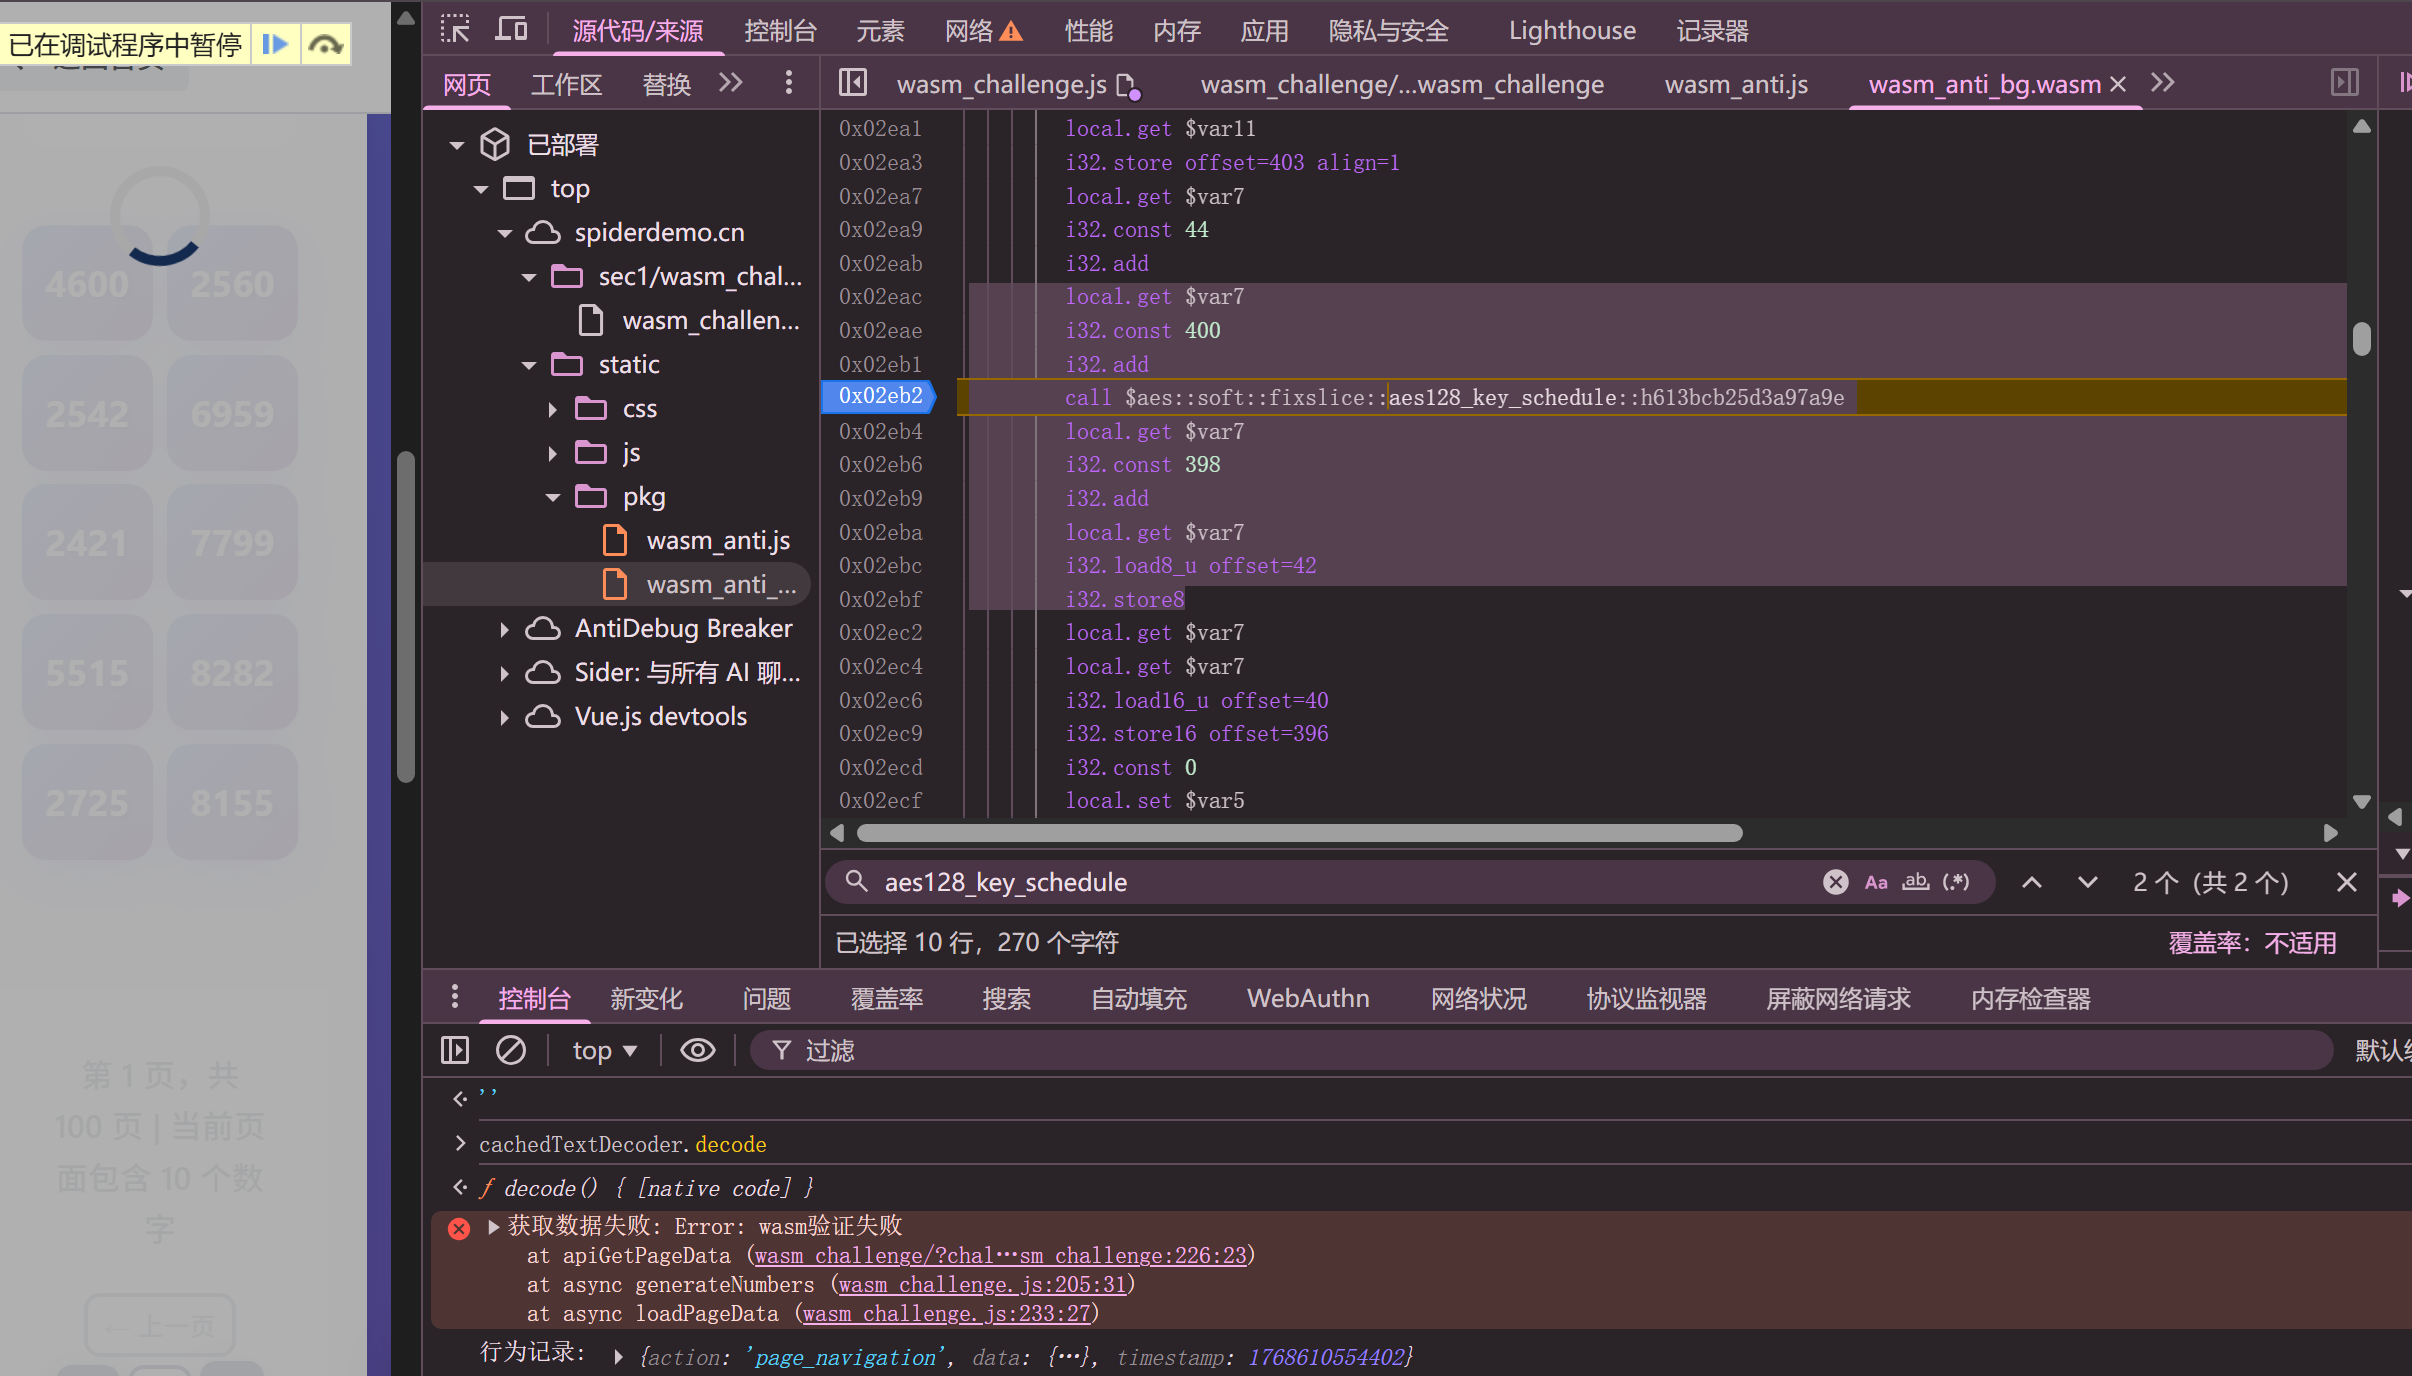The height and width of the screenshot is (1376, 2412).
Task: Clear the search box text
Action: [x=1835, y=882]
